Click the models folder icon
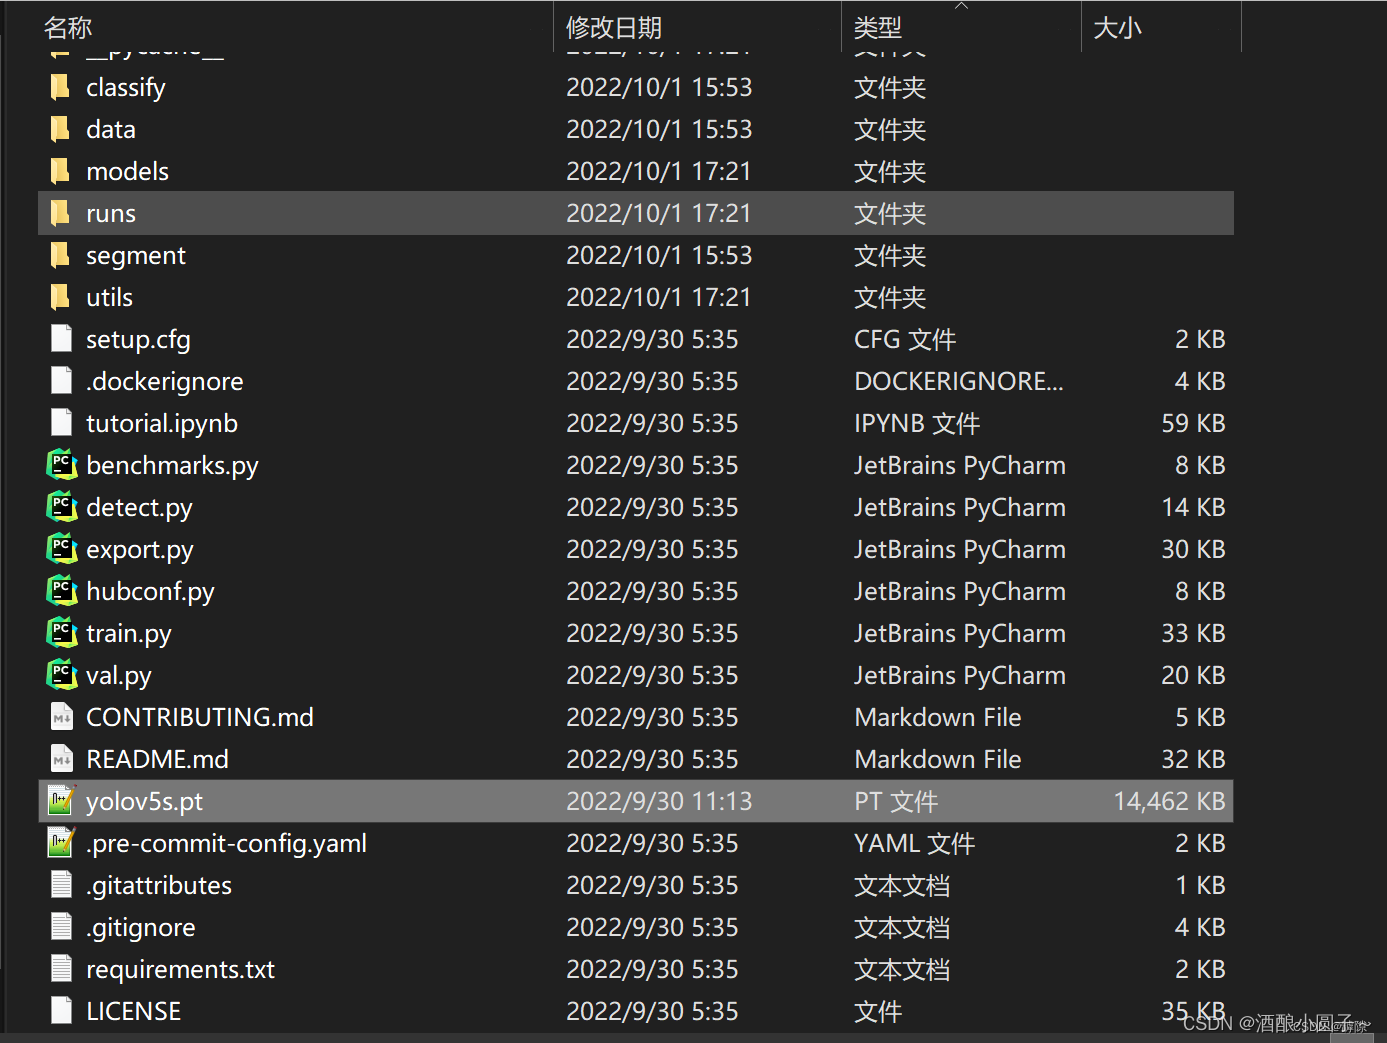 [x=60, y=171]
